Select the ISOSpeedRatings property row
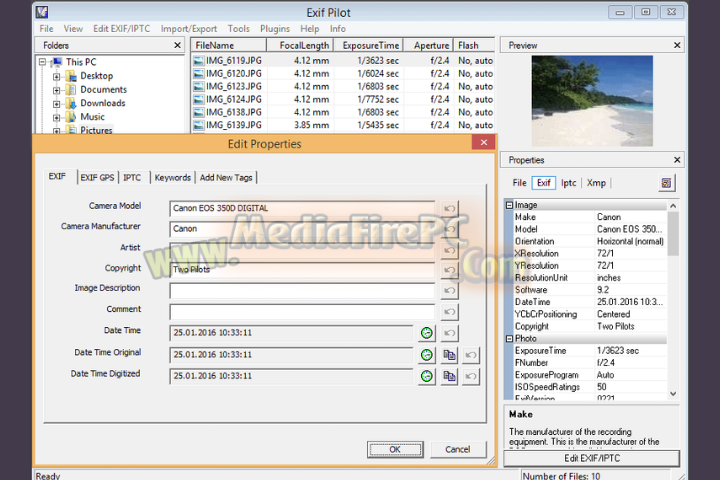The width and height of the screenshot is (720, 480). (x=590, y=387)
